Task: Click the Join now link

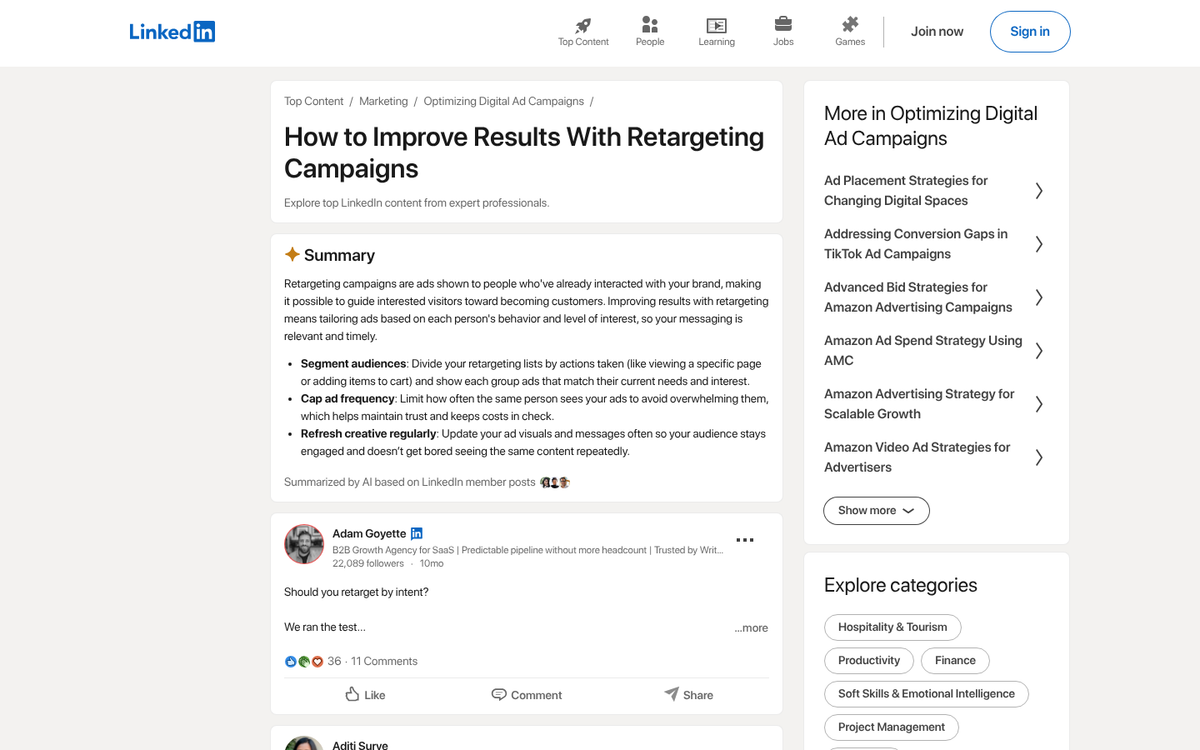Action: (x=937, y=31)
